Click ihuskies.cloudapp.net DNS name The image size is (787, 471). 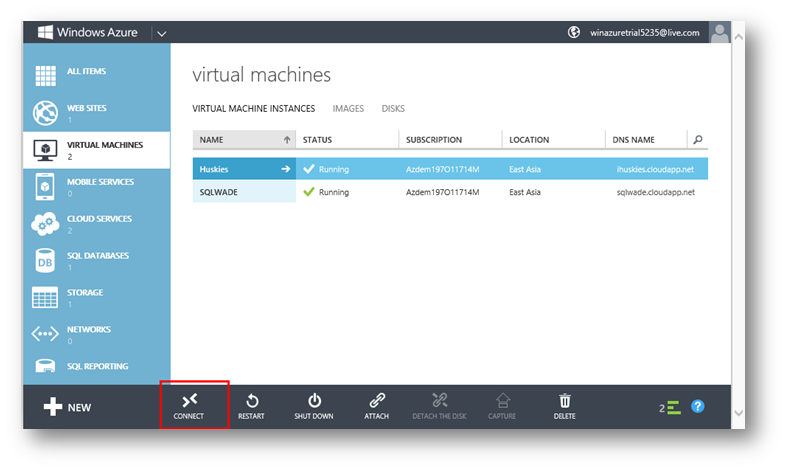tap(655, 169)
